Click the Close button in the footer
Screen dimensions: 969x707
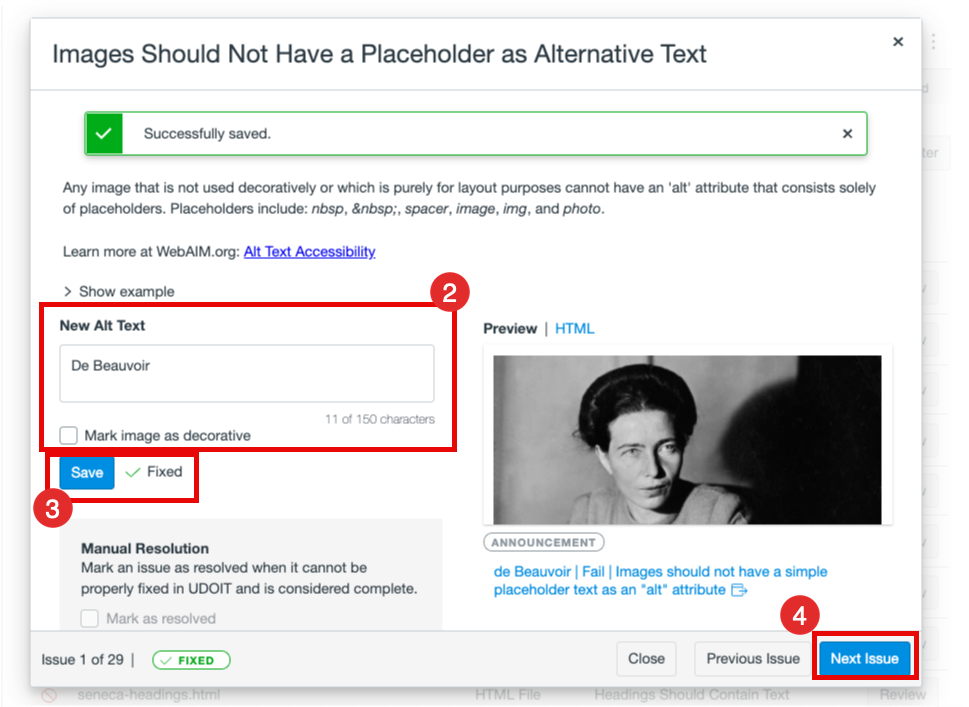point(646,658)
